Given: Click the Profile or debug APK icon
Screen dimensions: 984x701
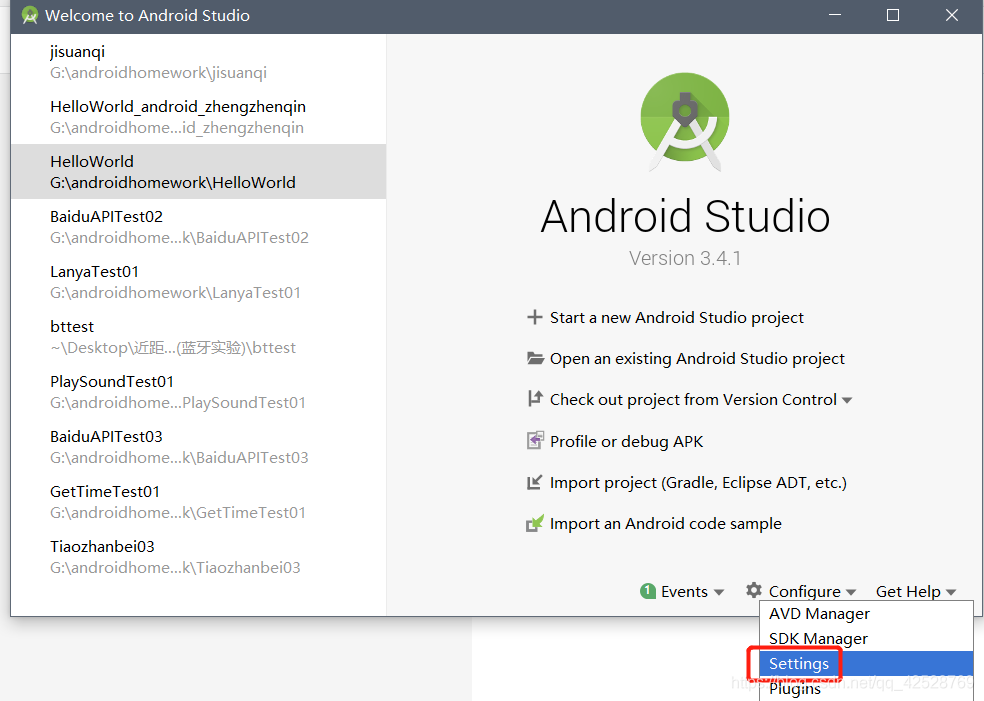Looking at the screenshot, I should coord(535,441).
